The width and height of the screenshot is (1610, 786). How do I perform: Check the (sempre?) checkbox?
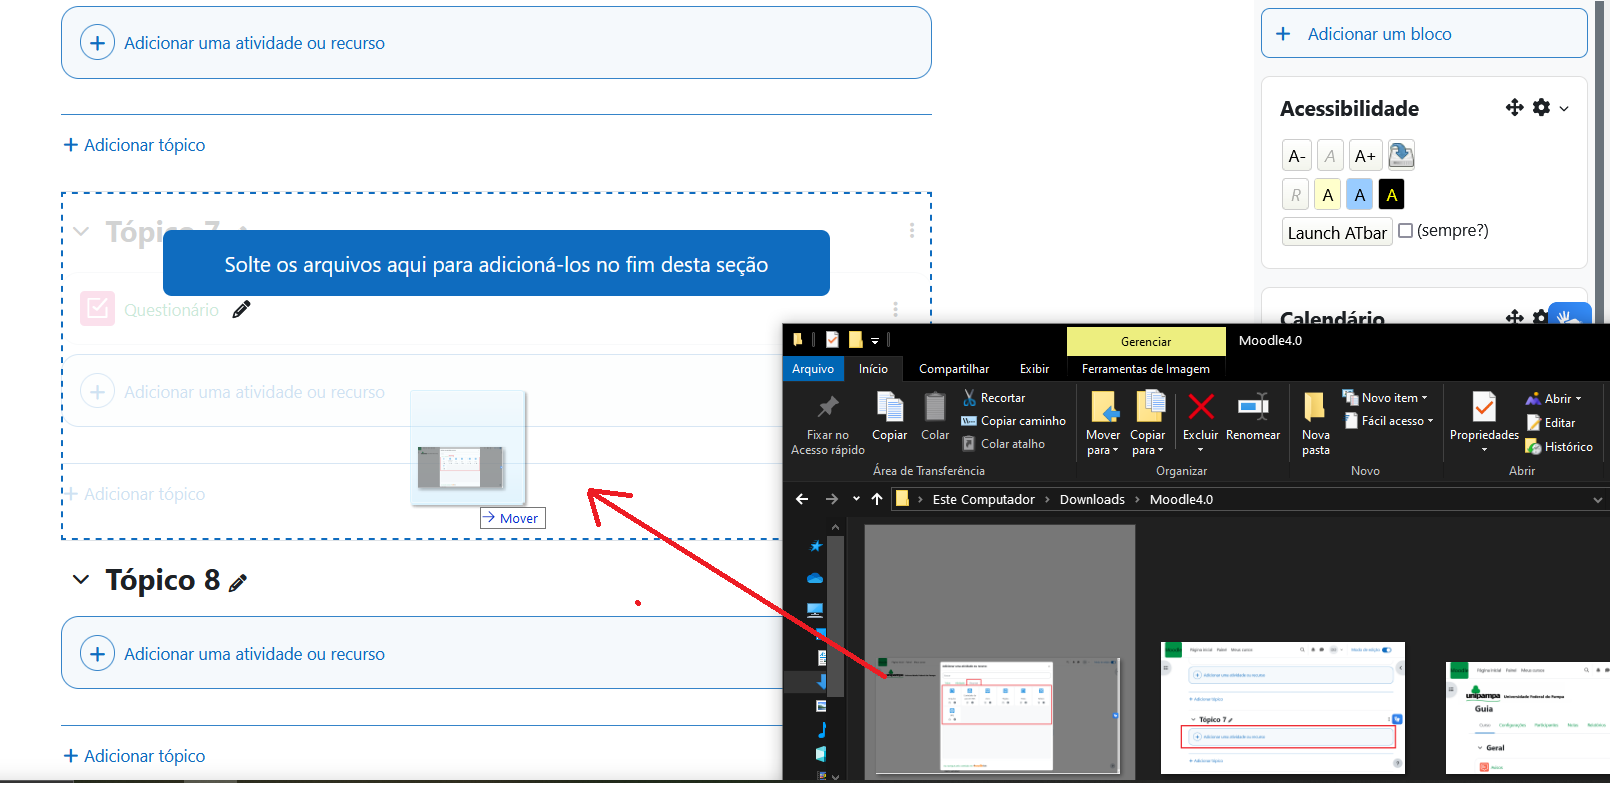click(x=1405, y=231)
